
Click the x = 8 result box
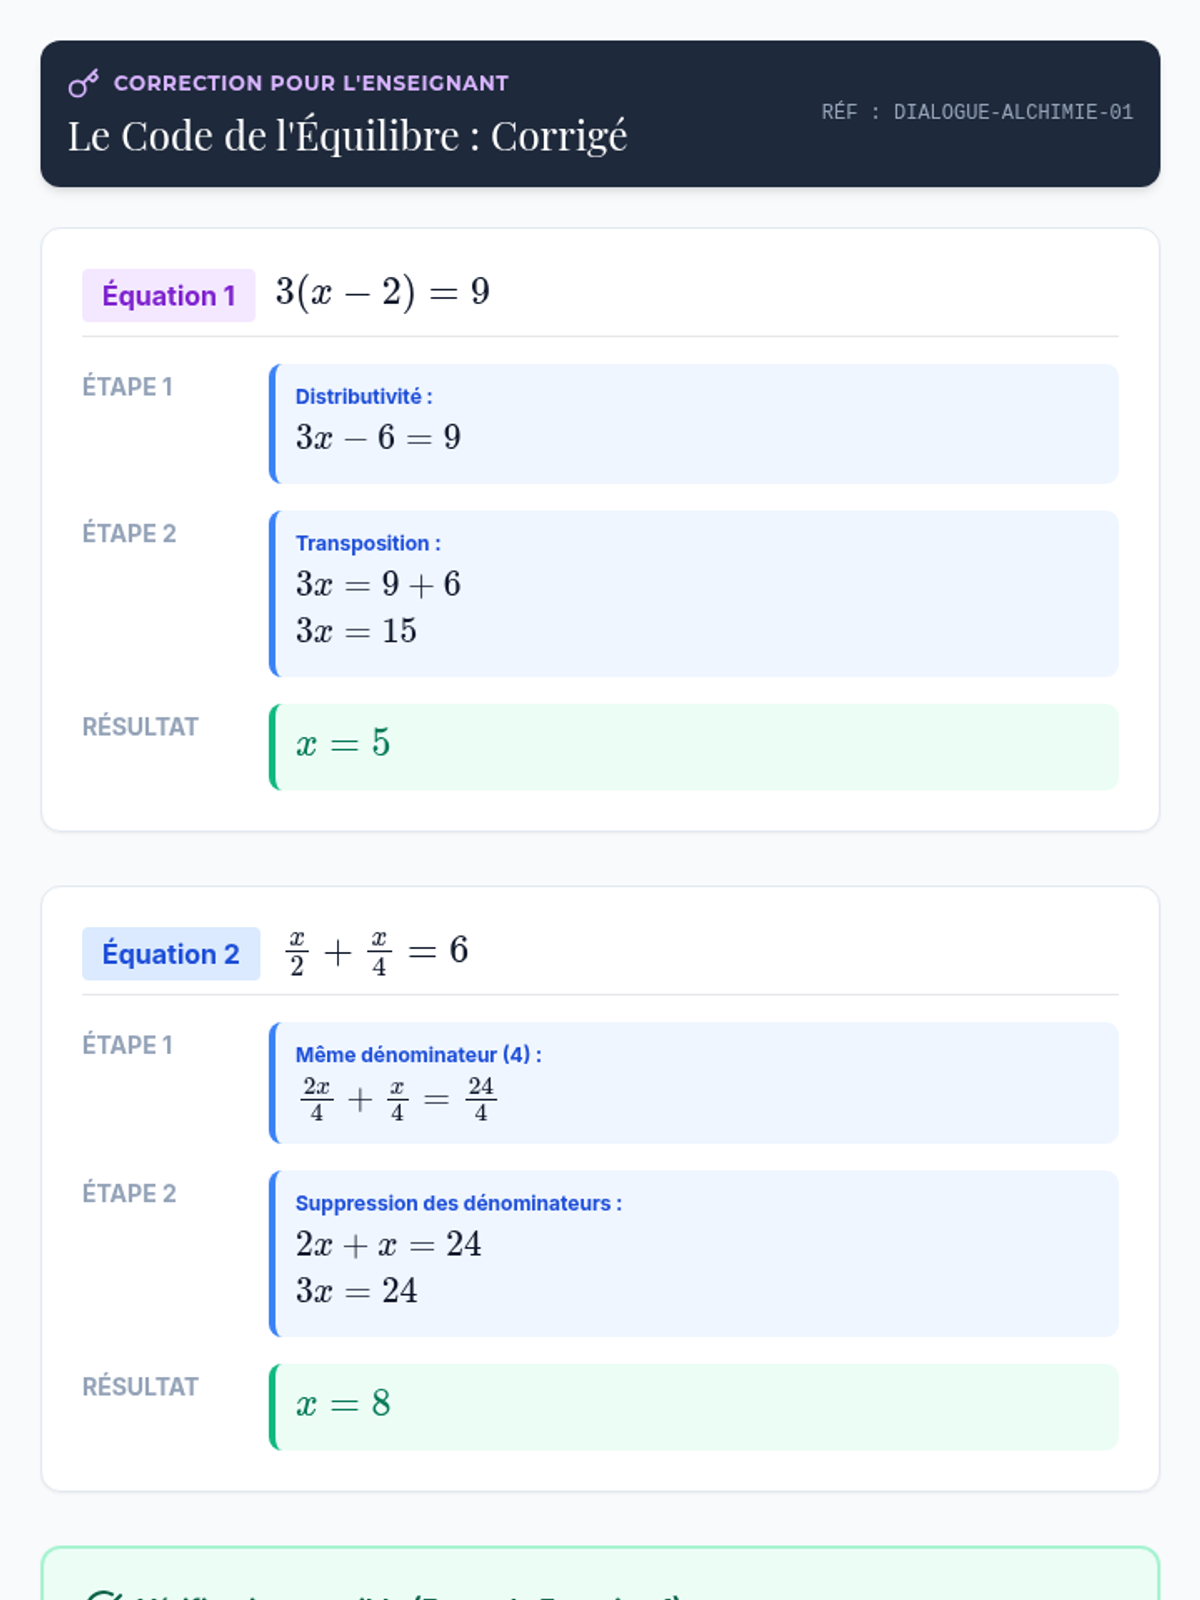coord(693,1407)
